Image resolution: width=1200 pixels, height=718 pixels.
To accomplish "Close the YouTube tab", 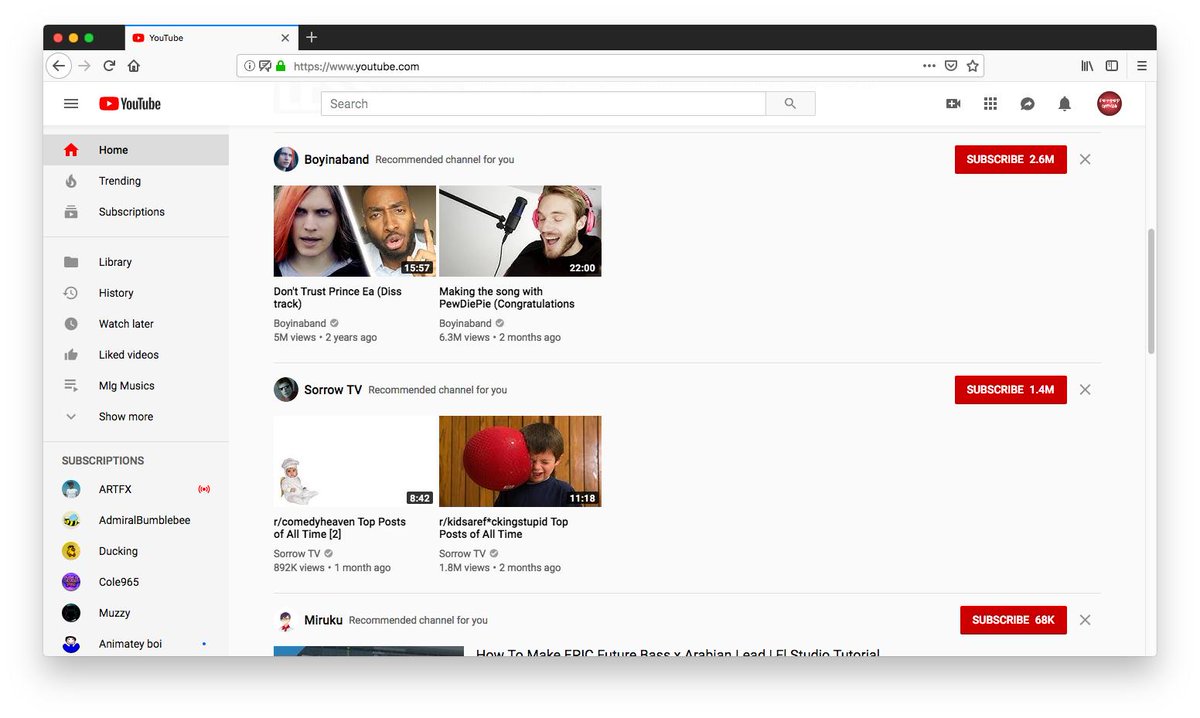I will (285, 38).
